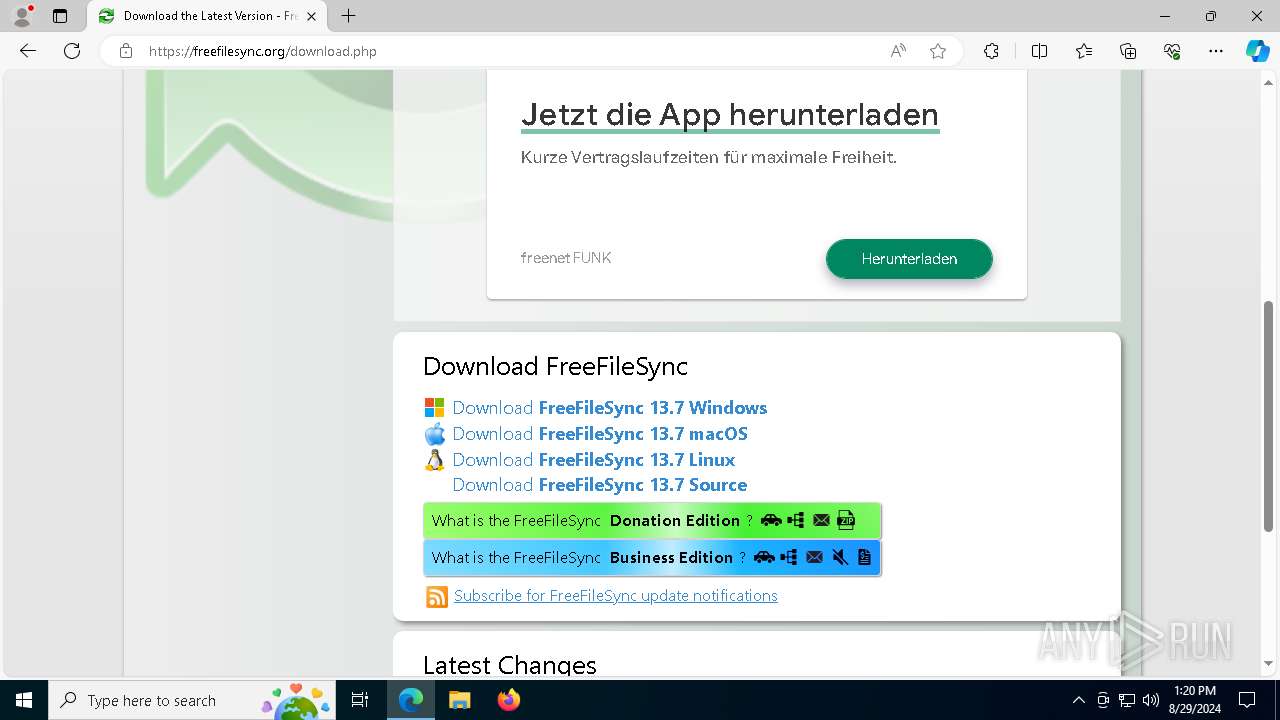
Task: Open Browser essentials heart icon
Action: point(1172,51)
